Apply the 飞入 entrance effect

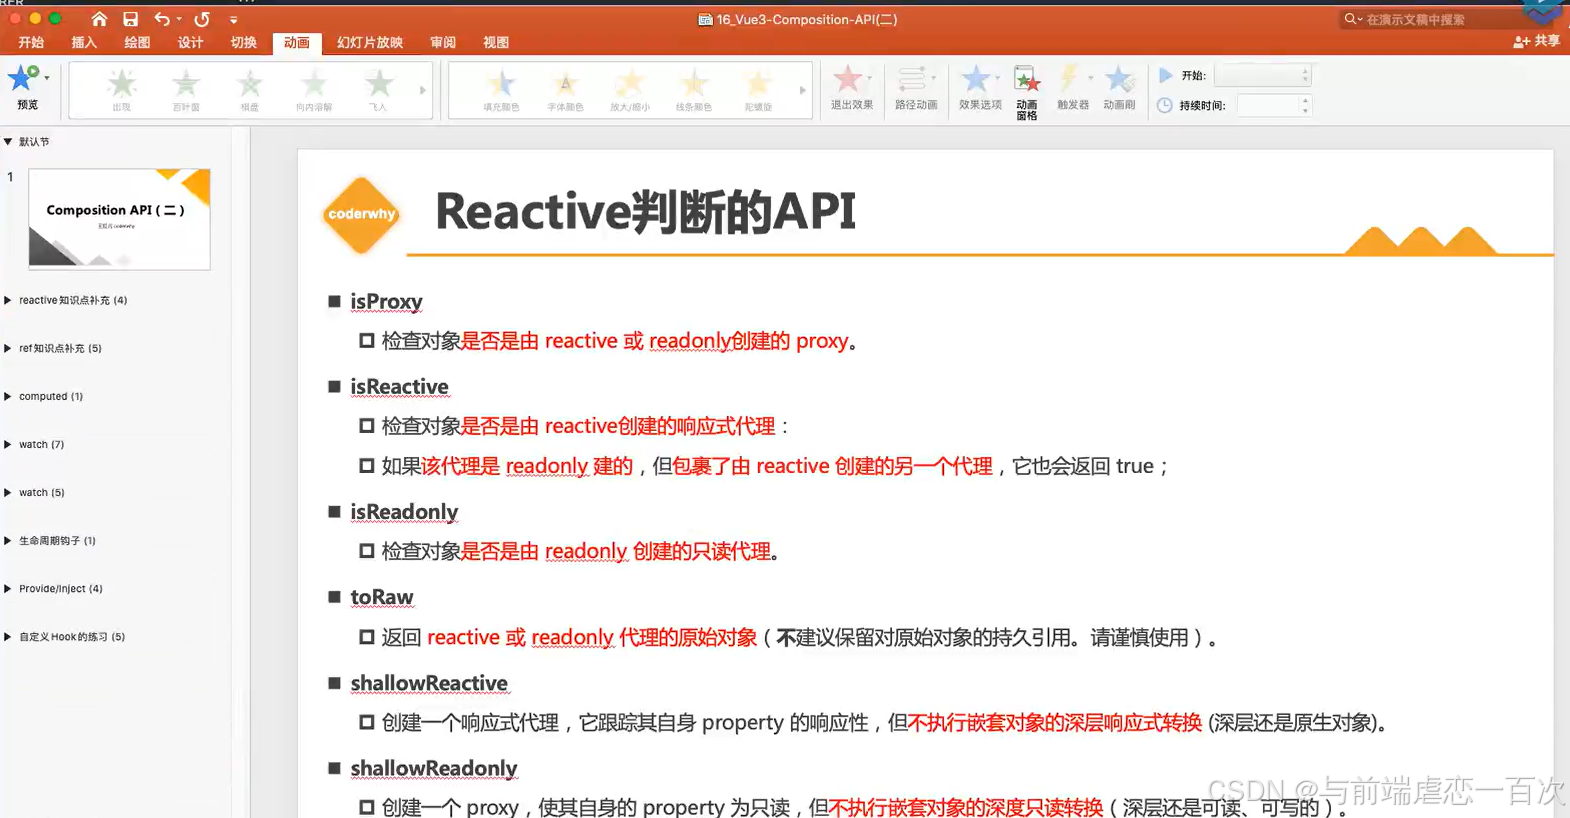pos(378,90)
